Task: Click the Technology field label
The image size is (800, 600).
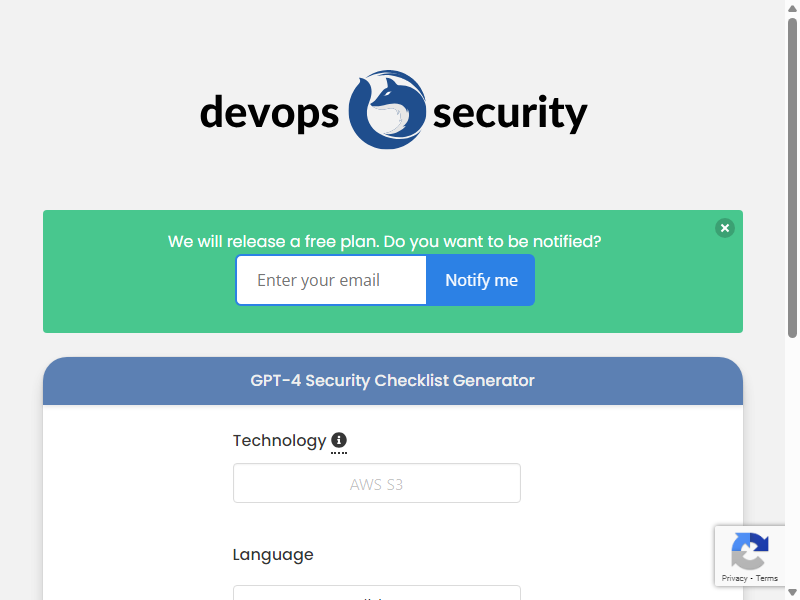Action: click(x=279, y=440)
